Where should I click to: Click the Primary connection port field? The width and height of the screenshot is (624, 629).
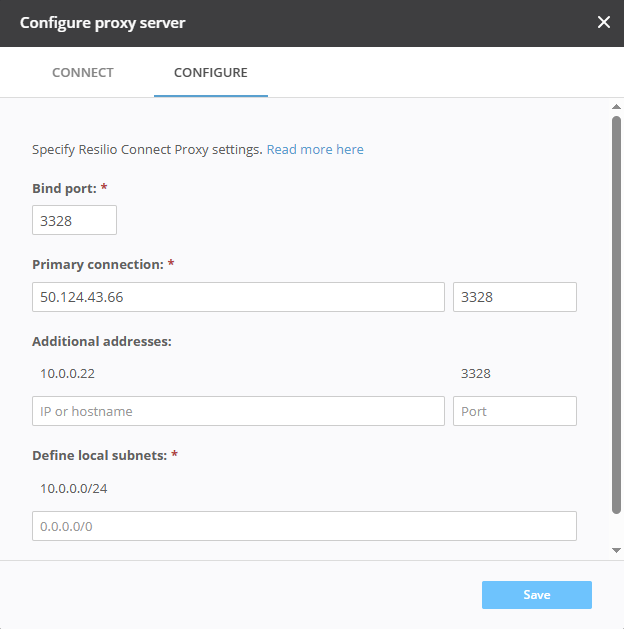(x=514, y=297)
